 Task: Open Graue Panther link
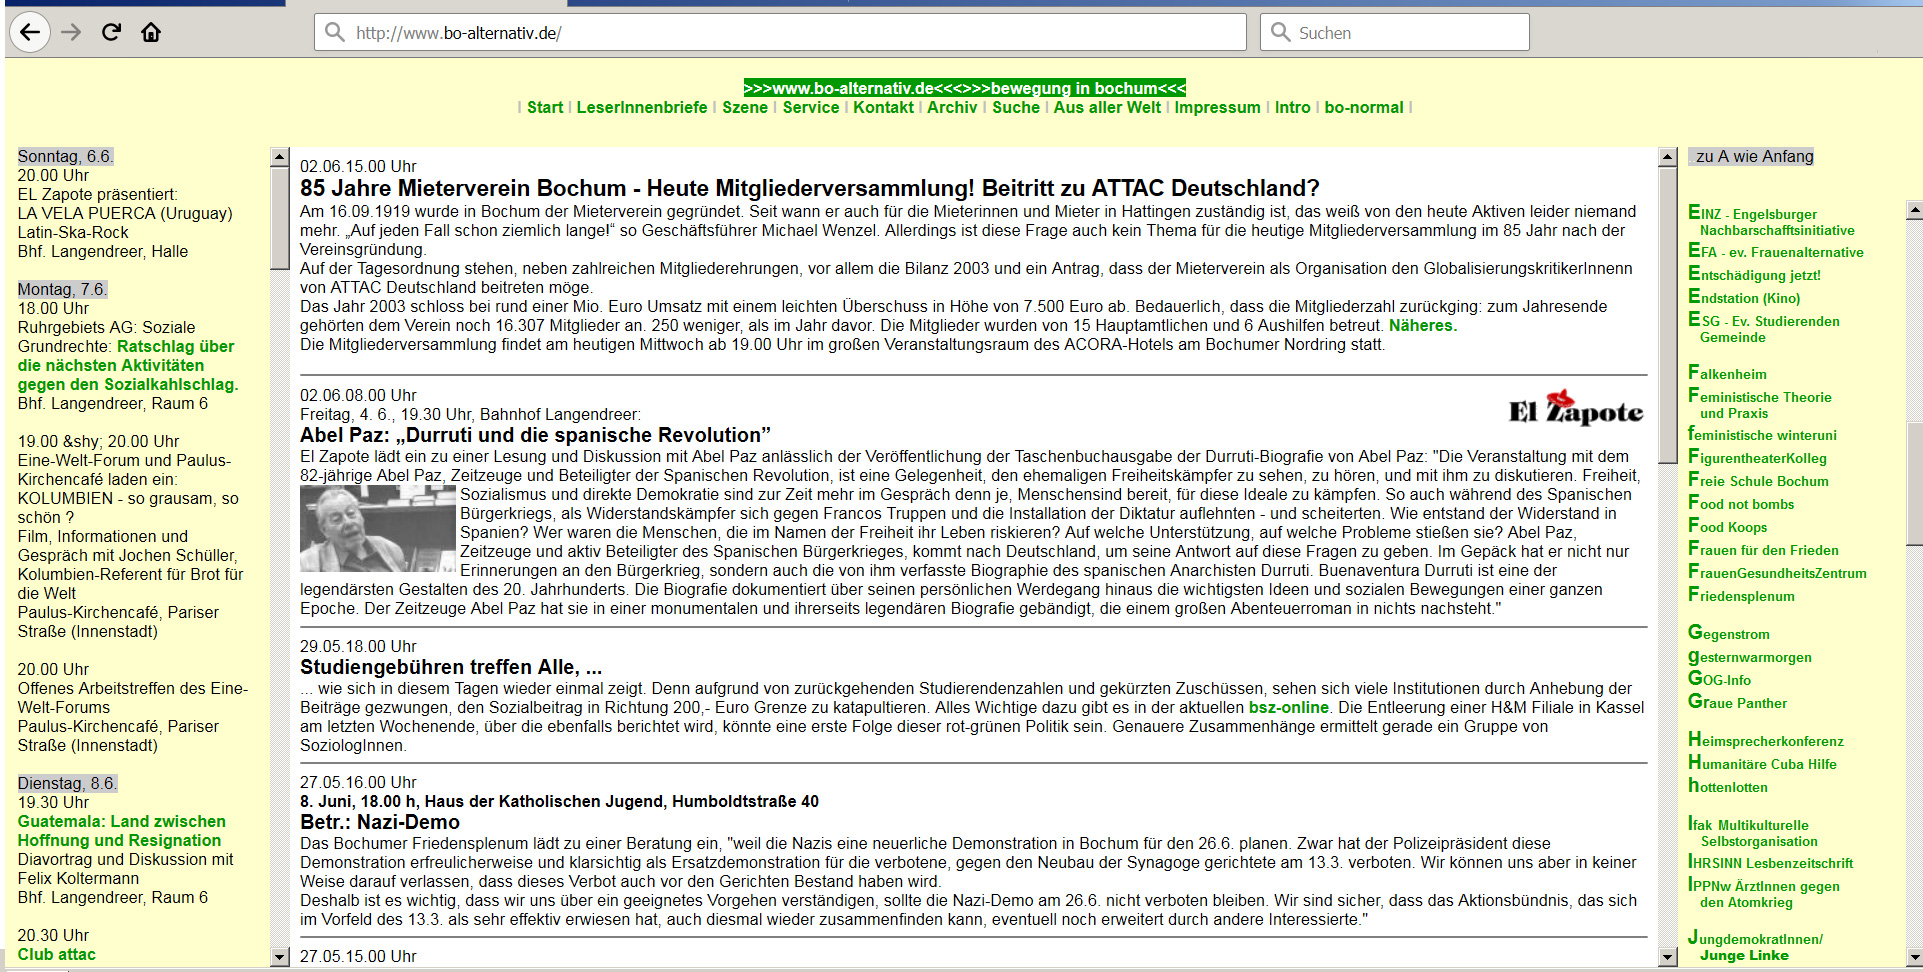tap(1737, 702)
